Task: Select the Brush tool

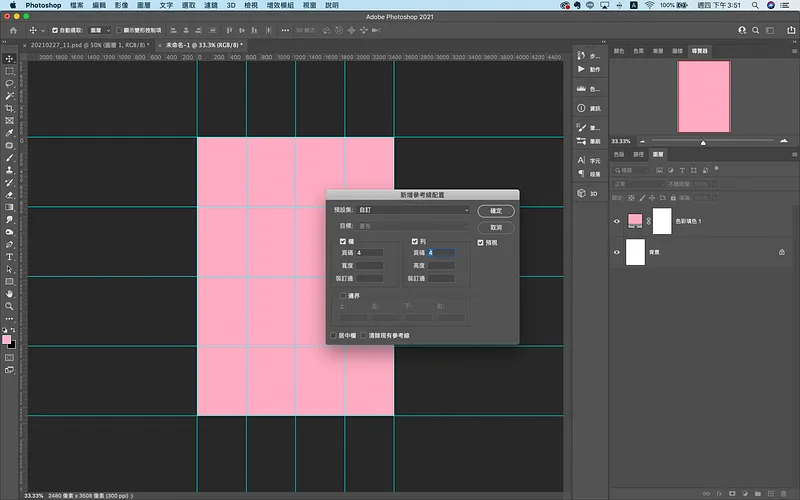Action: (x=9, y=158)
